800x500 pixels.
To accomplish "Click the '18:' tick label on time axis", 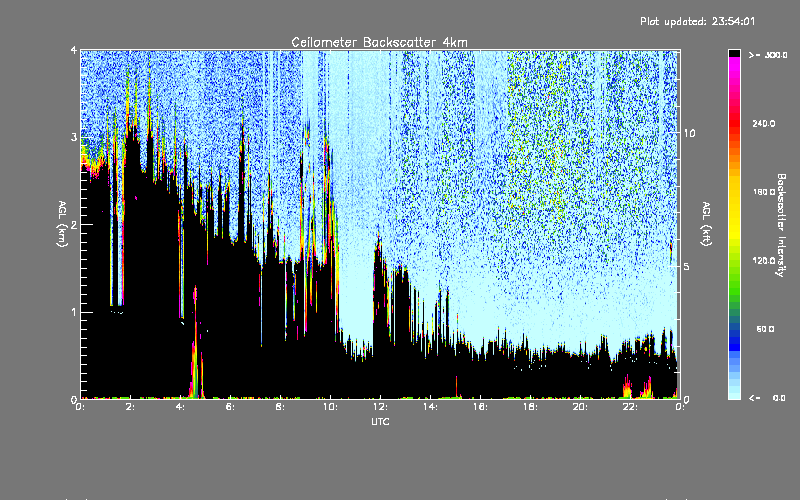I will click(x=530, y=407).
